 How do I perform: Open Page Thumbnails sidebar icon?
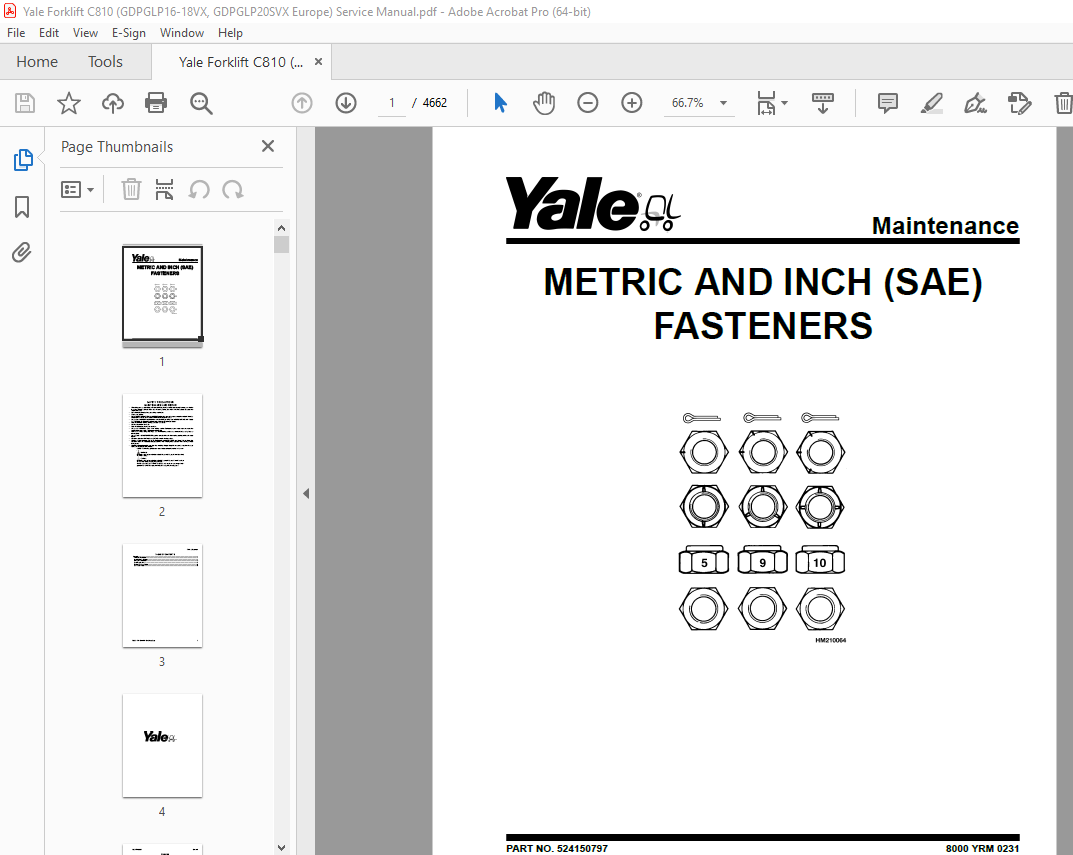(23, 160)
